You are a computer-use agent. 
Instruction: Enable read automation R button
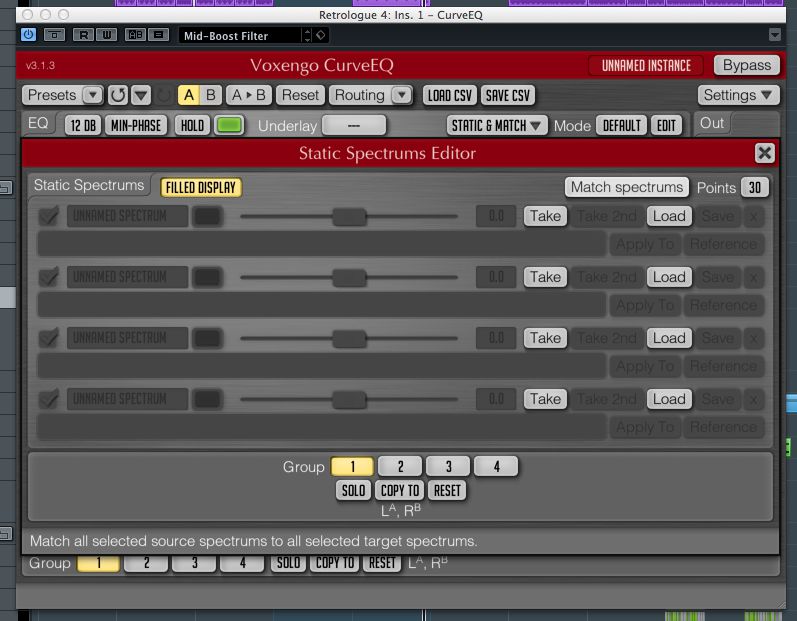tap(84, 35)
